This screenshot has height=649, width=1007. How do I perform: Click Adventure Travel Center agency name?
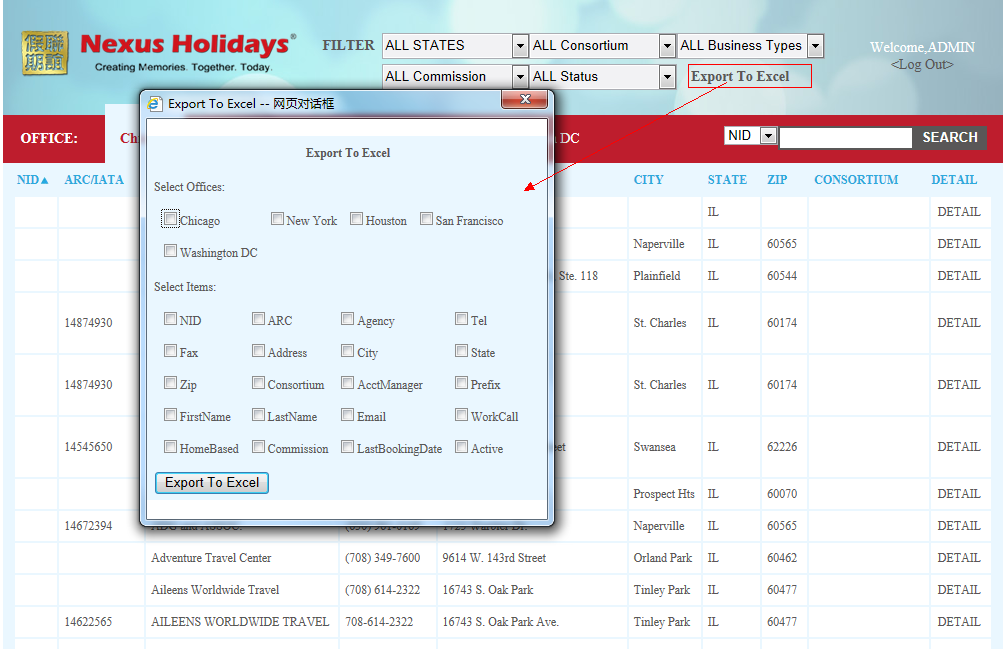click(211, 558)
